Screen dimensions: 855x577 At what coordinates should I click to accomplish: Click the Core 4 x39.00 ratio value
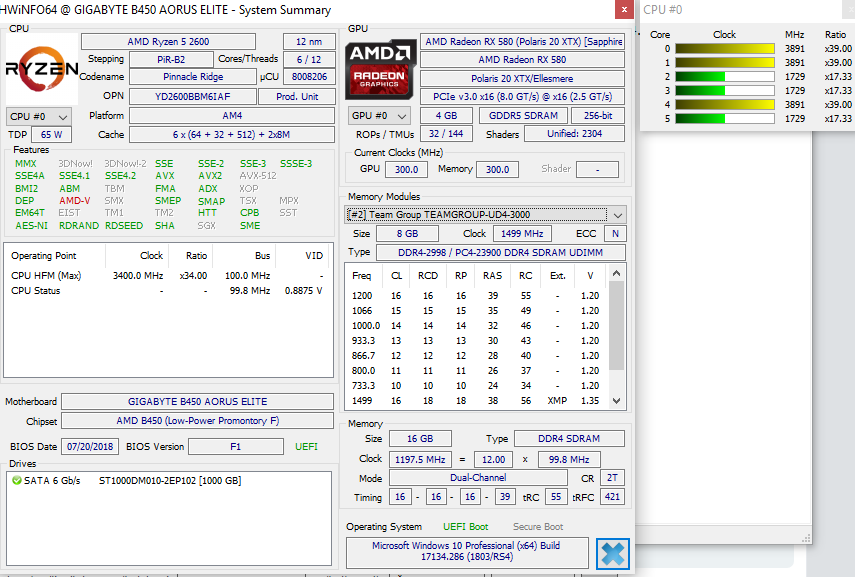(x=838, y=104)
